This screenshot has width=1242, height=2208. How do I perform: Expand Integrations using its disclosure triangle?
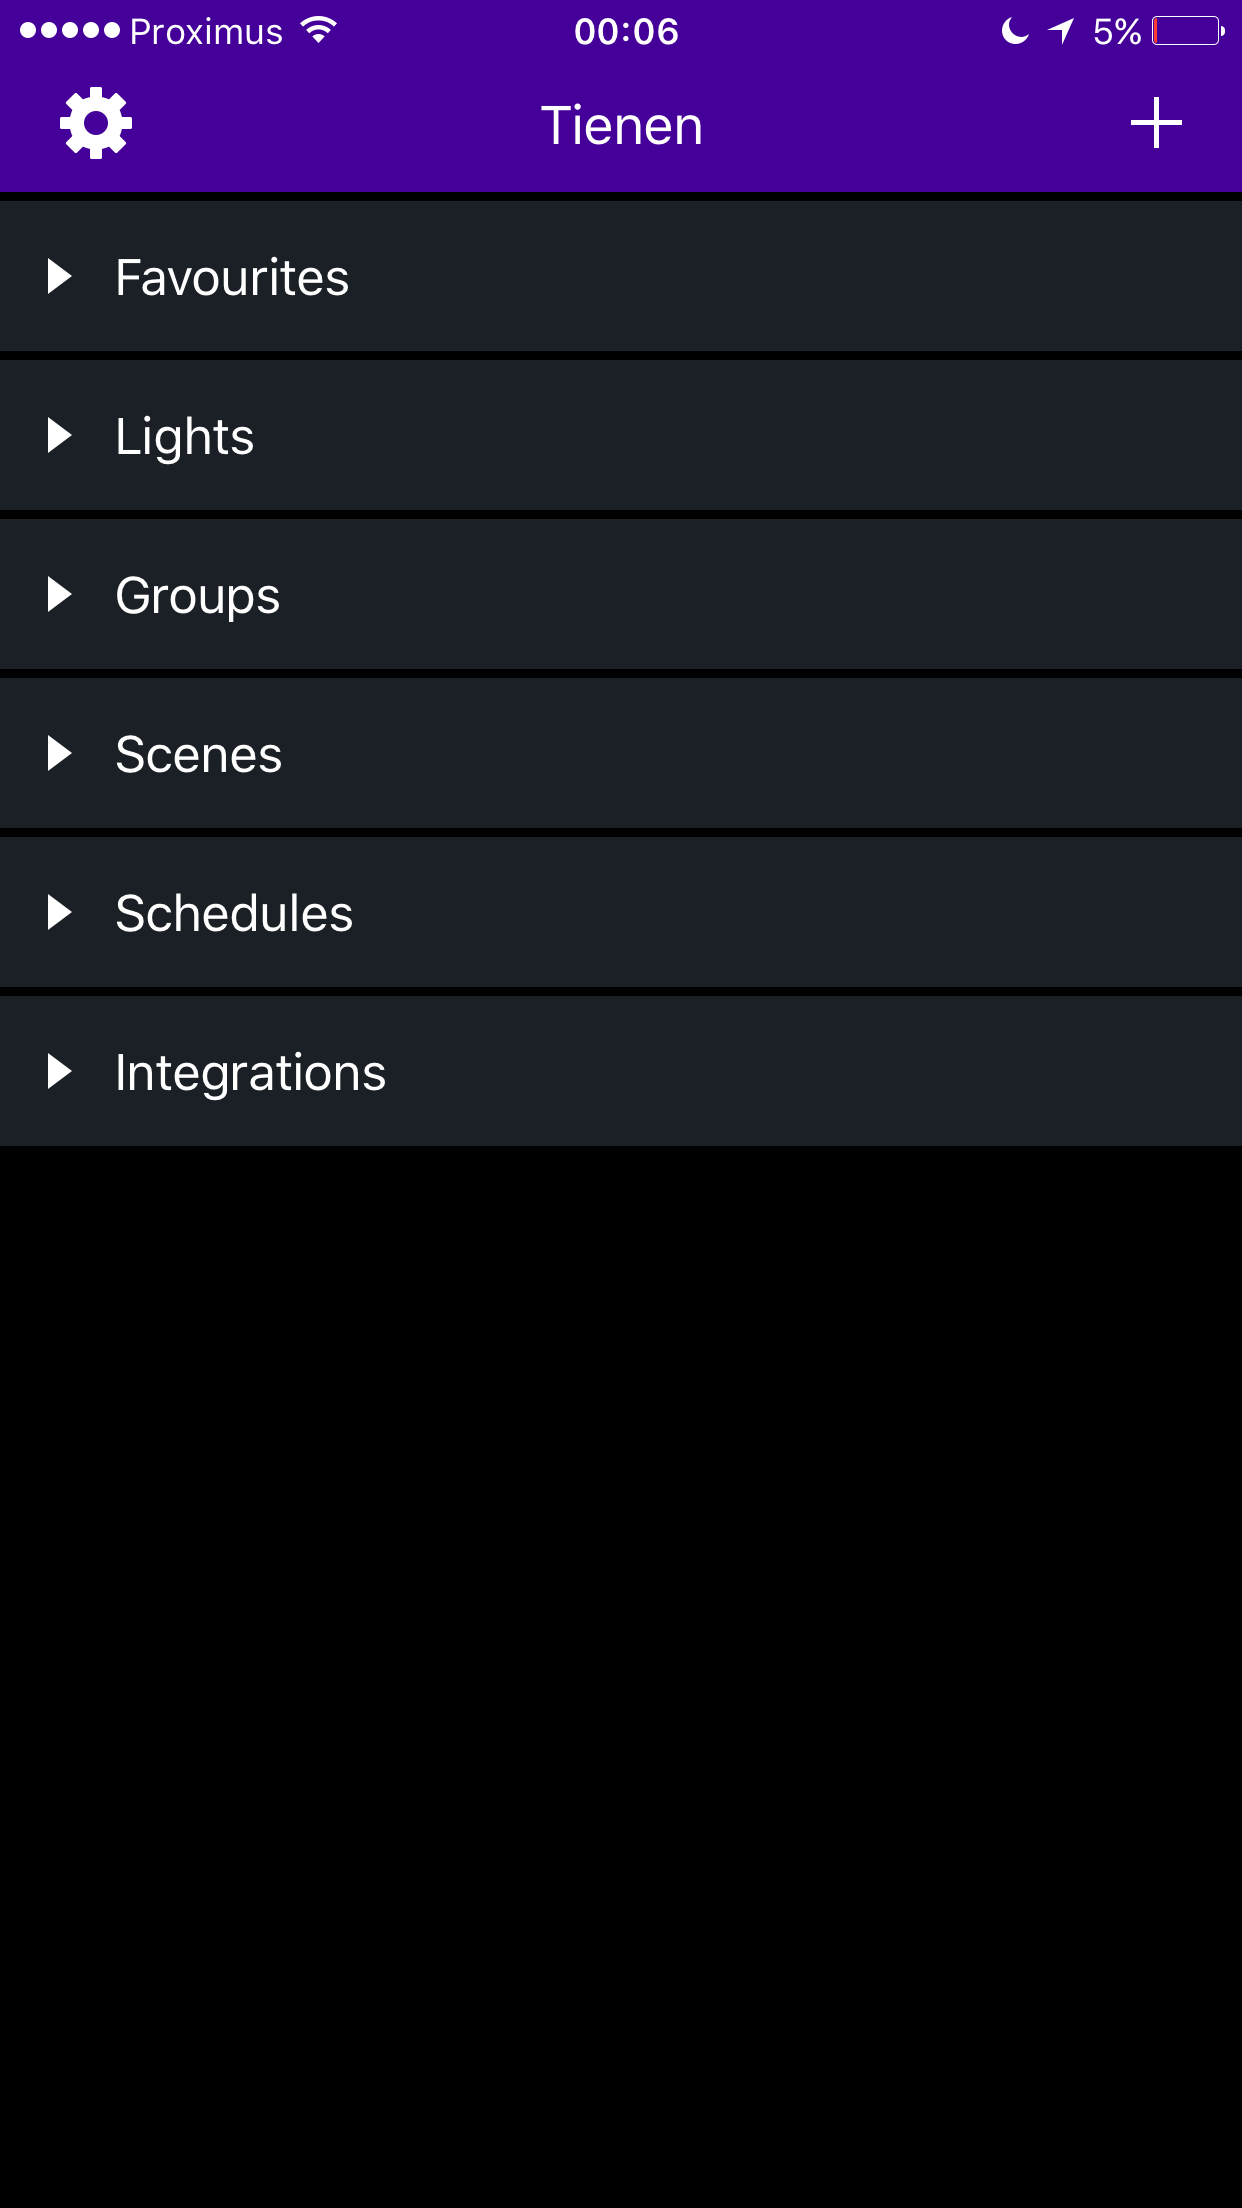tap(60, 1072)
